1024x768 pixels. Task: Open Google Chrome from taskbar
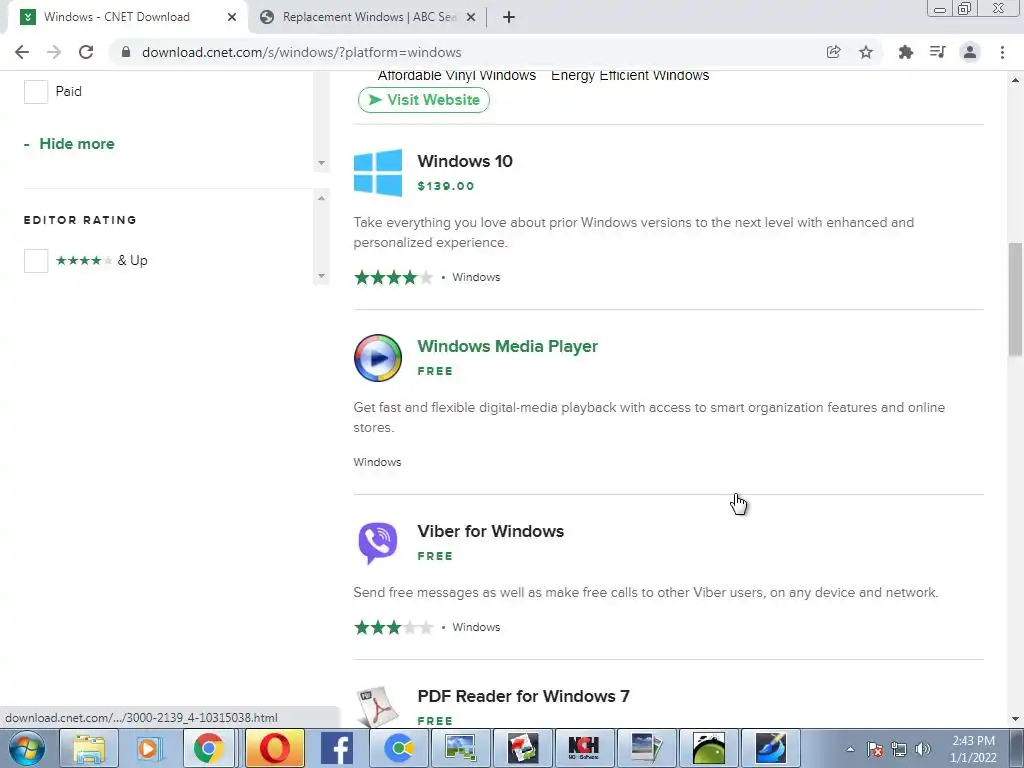point(208,748)
